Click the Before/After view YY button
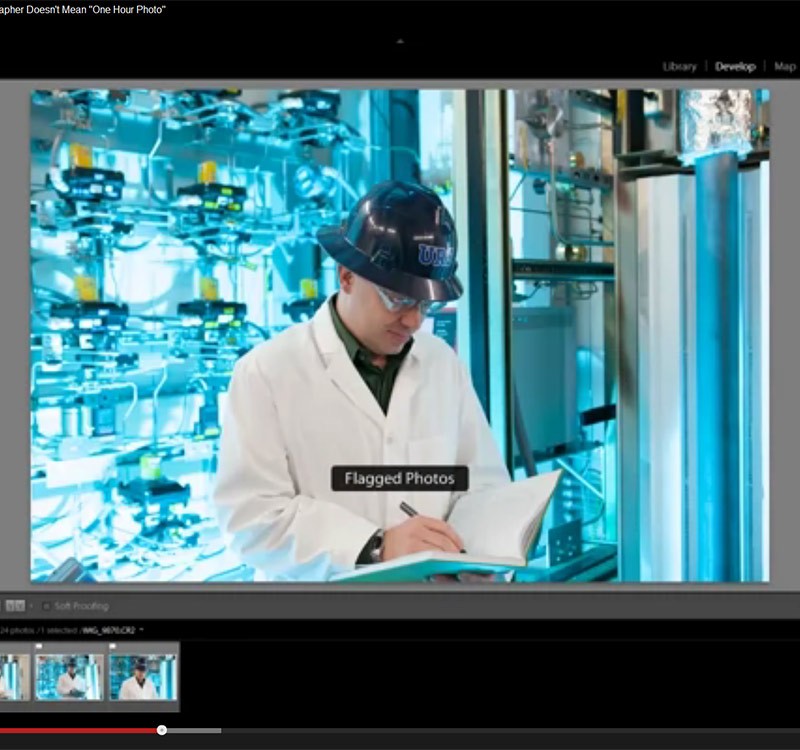The width and height of the screenshot is (800, 750). point(13,606)
